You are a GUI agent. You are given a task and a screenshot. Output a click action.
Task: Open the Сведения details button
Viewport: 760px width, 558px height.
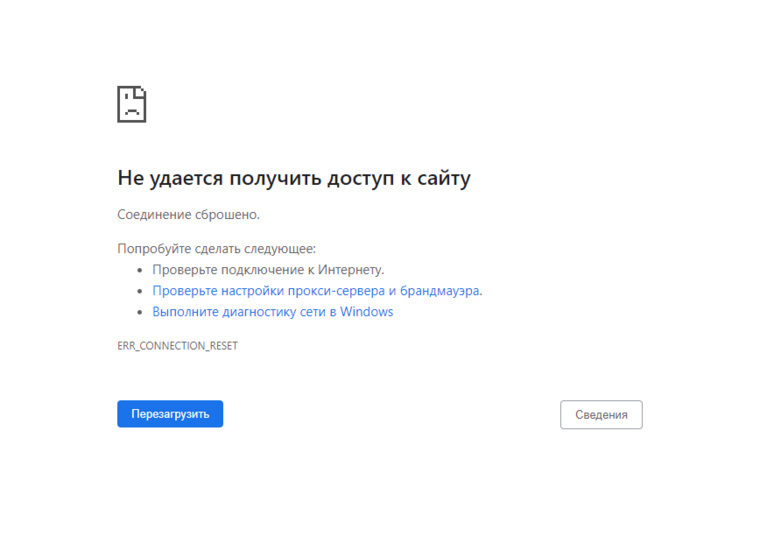point(601,415)
